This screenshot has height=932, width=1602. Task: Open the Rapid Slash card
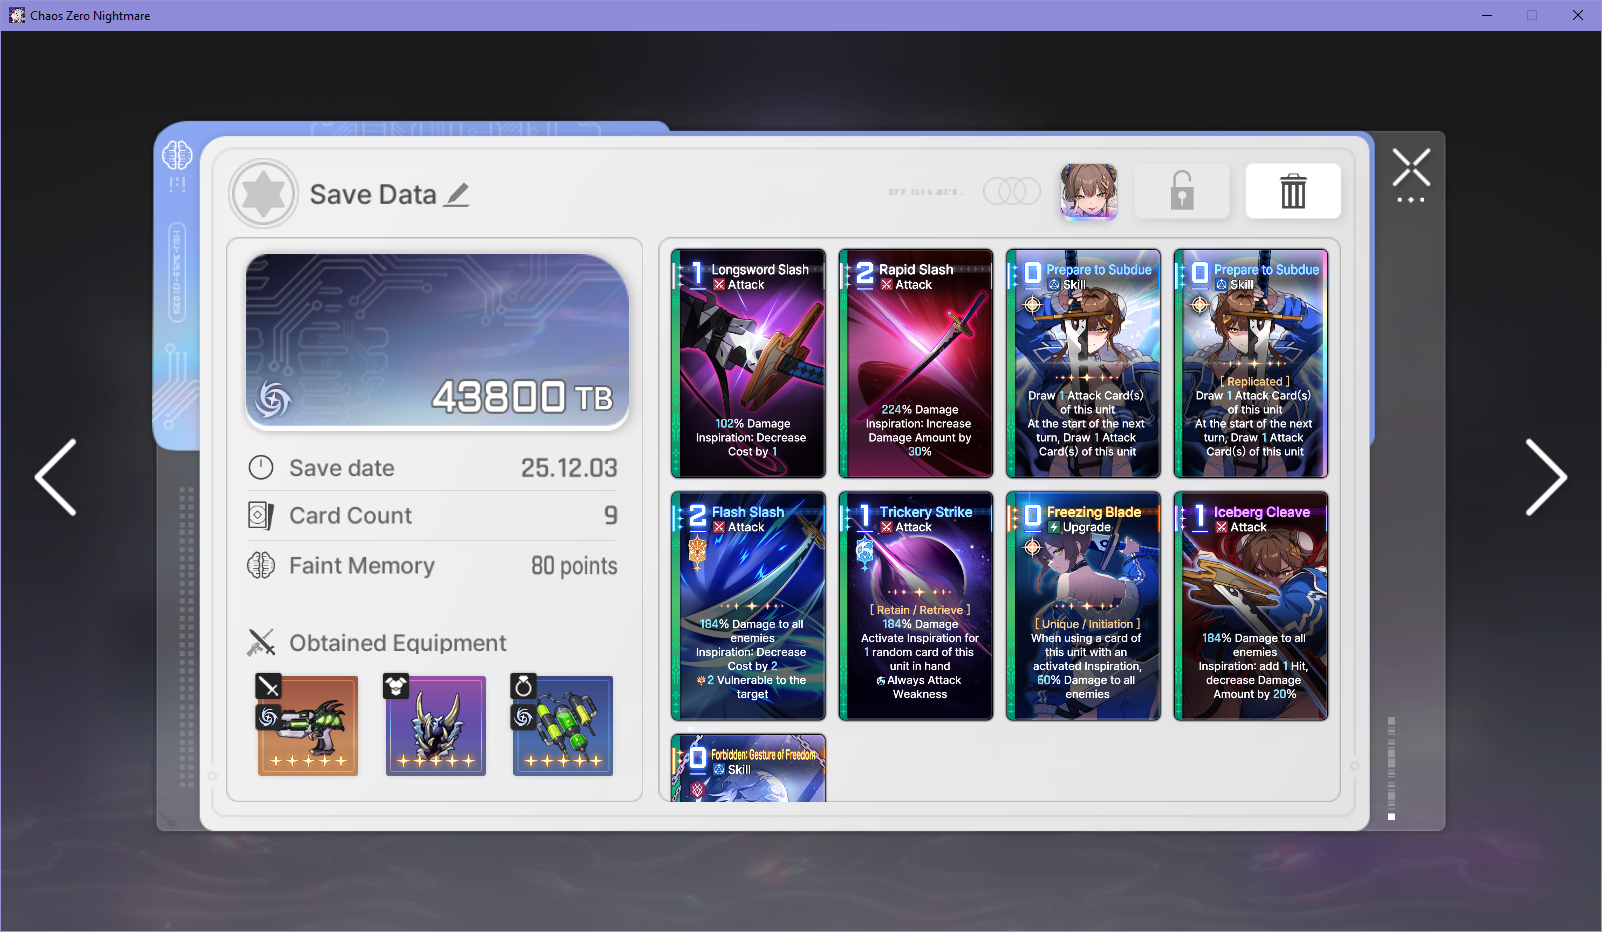tap(916, 364)
